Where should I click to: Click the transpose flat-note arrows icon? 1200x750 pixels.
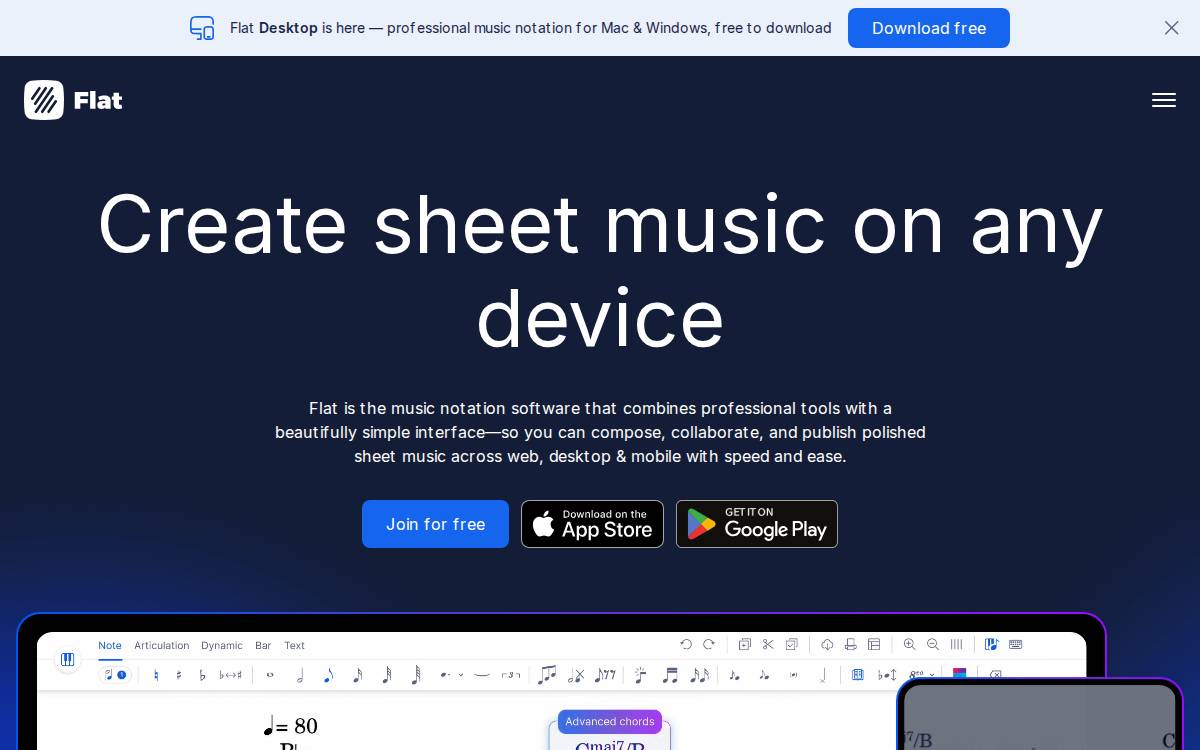click(x=887, y=675)
